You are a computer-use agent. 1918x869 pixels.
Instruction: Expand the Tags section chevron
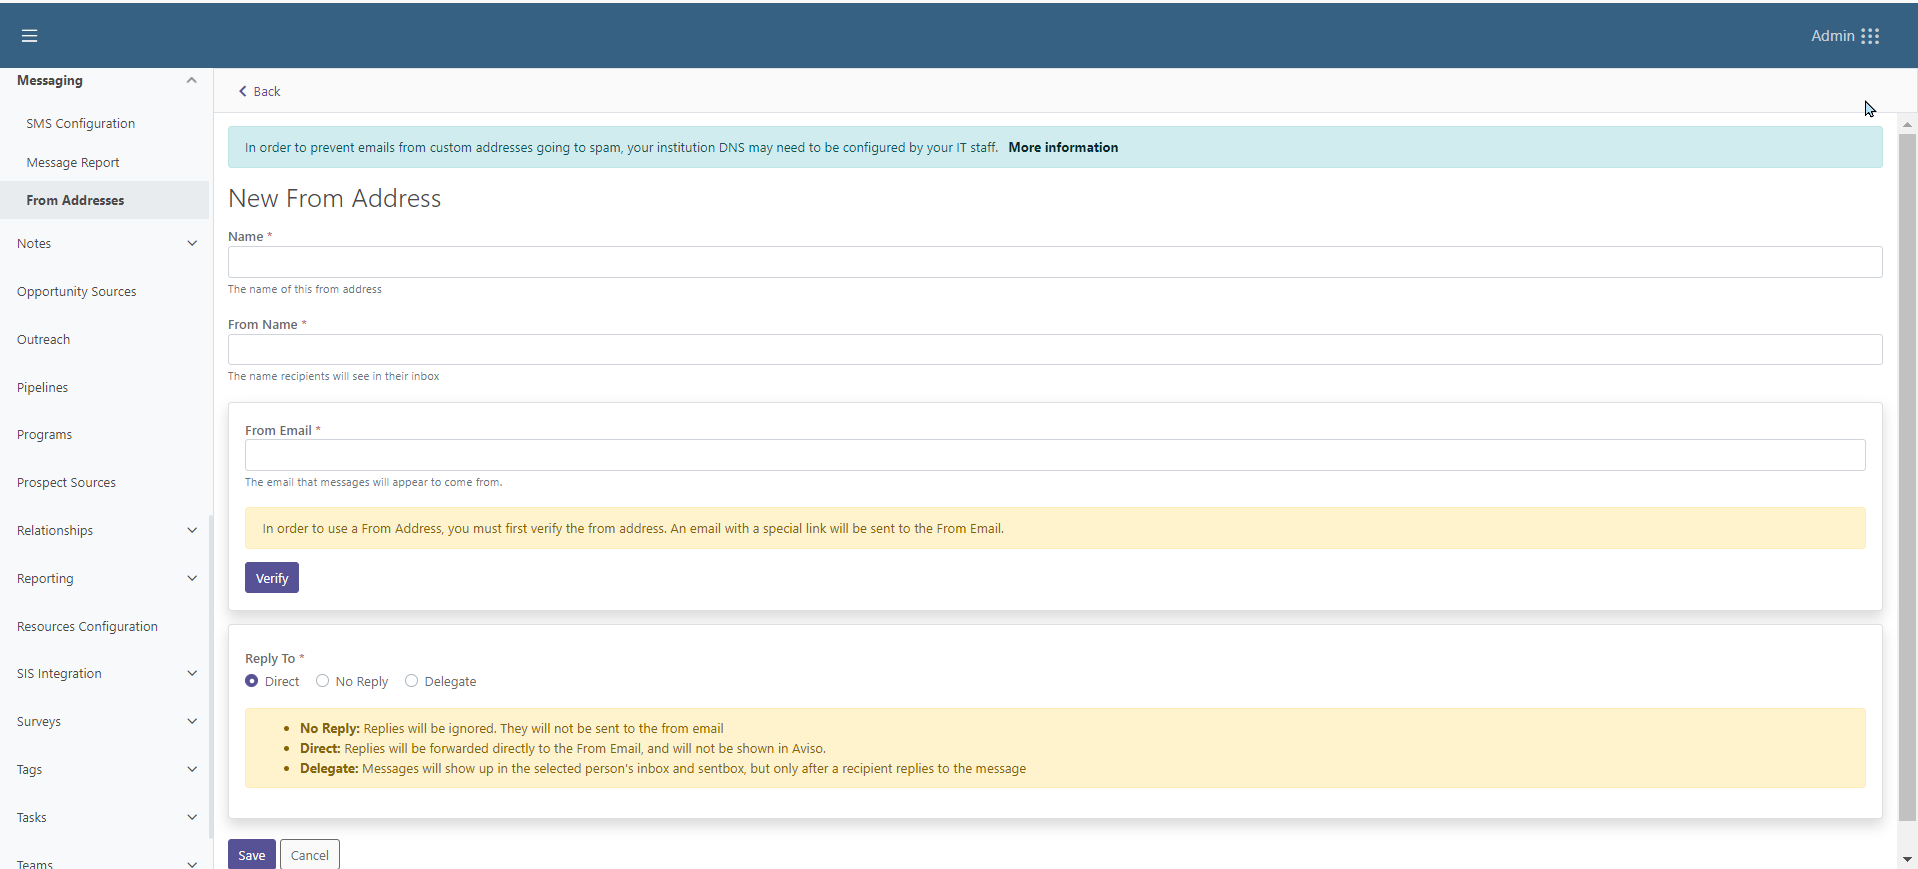pos(192,769)
